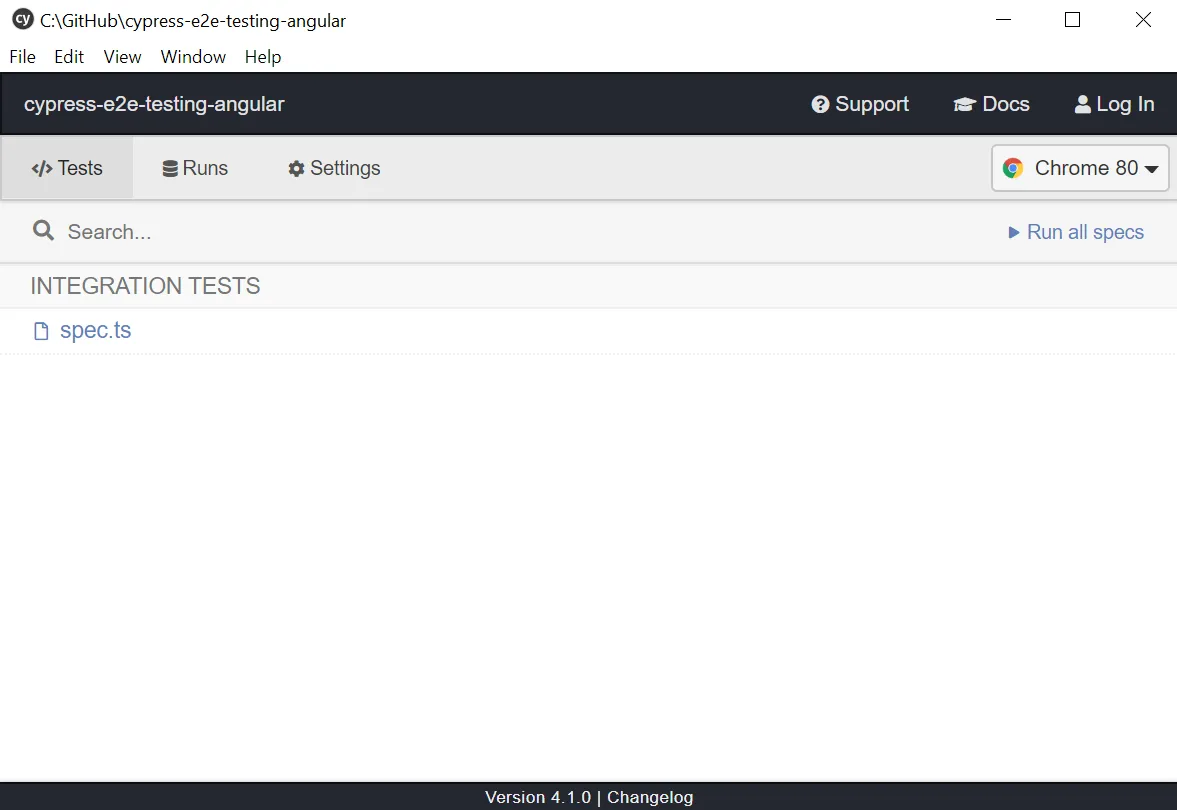Click the file icon beside spec.ts

coord(41,331)
